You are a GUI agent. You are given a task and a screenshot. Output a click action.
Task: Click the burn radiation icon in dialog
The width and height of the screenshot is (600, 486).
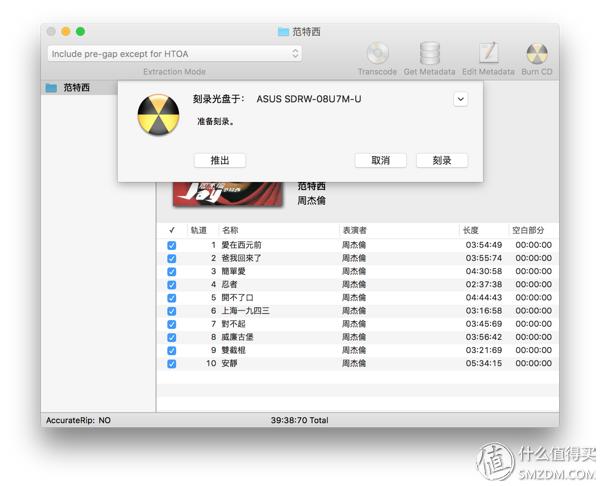pyautogui.click(x=158, y=114)
